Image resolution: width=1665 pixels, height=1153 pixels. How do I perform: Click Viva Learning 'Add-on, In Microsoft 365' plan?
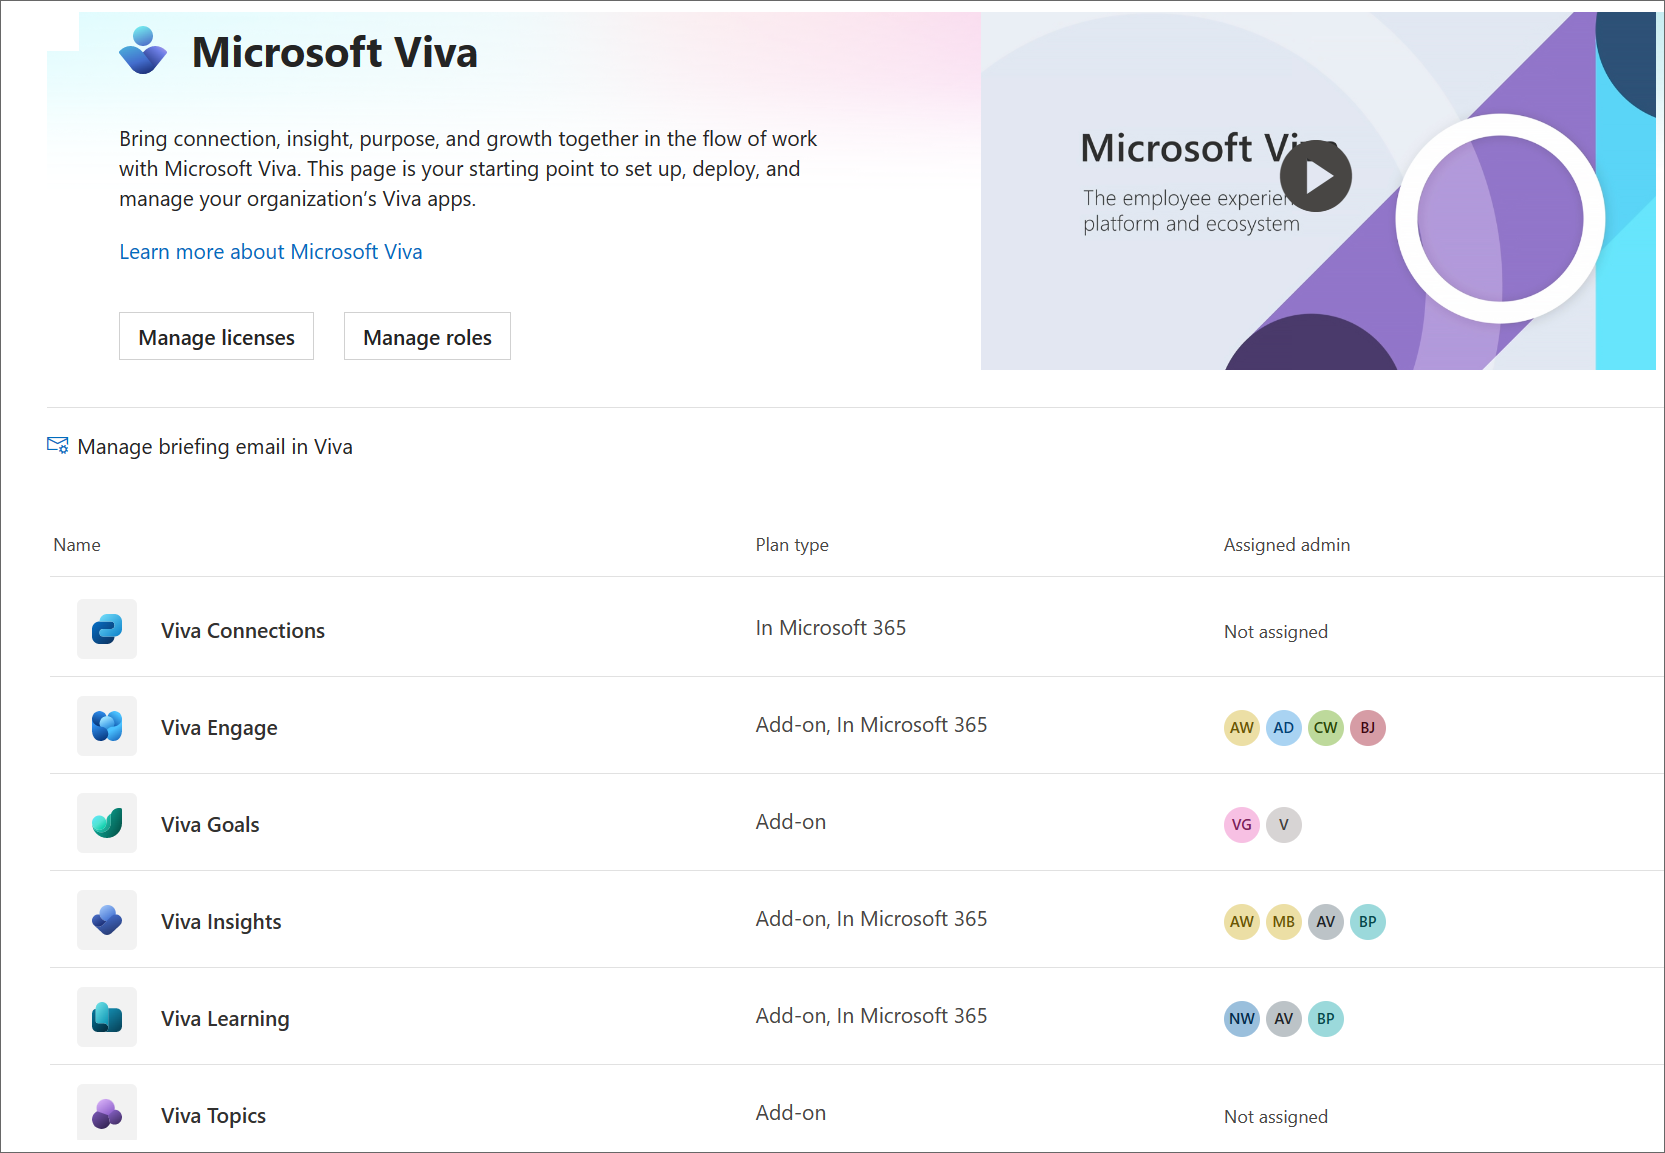tap(871, 1016)
